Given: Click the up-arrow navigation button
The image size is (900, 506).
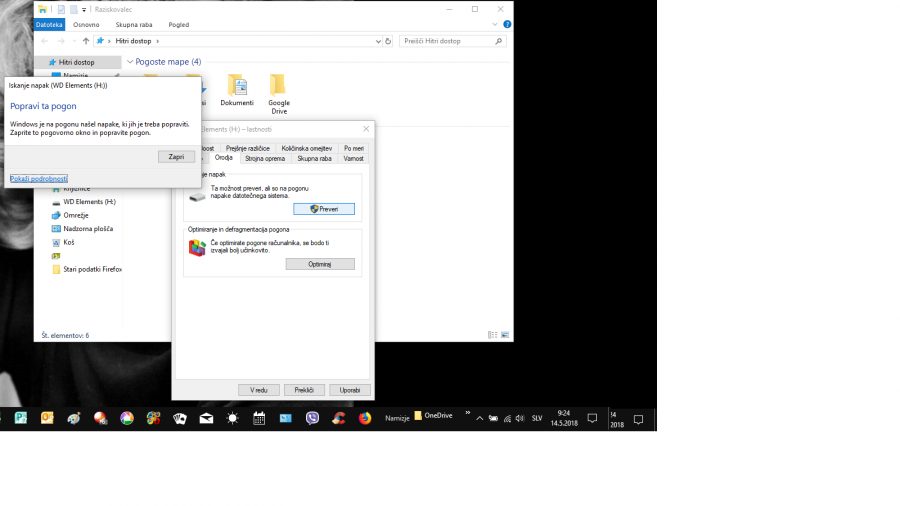Looking at the screenshot, I should coord(86,41).
